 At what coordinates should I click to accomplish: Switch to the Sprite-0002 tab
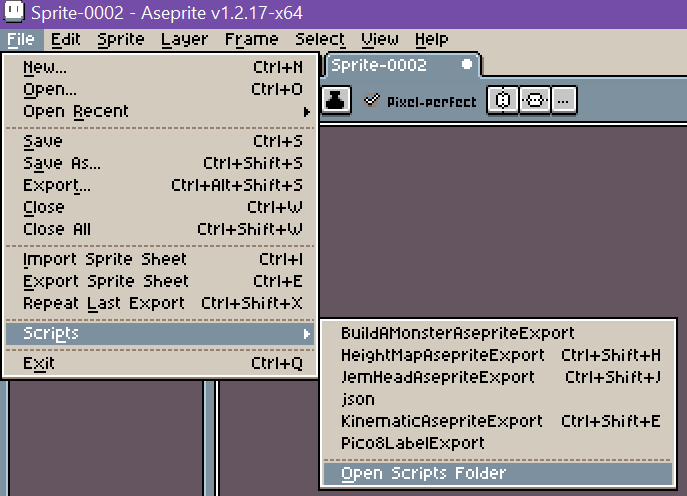point(402,65)
